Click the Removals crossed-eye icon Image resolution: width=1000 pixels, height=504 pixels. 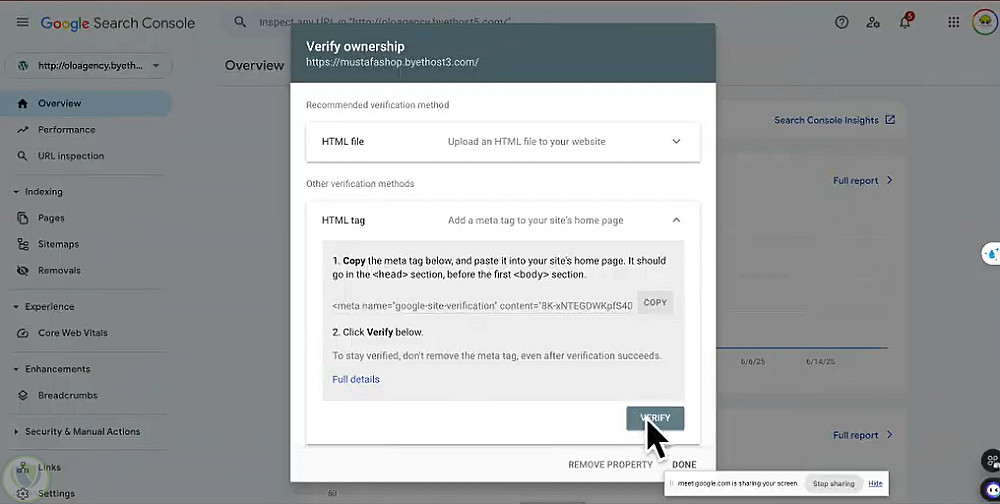[x=23, y=271]
